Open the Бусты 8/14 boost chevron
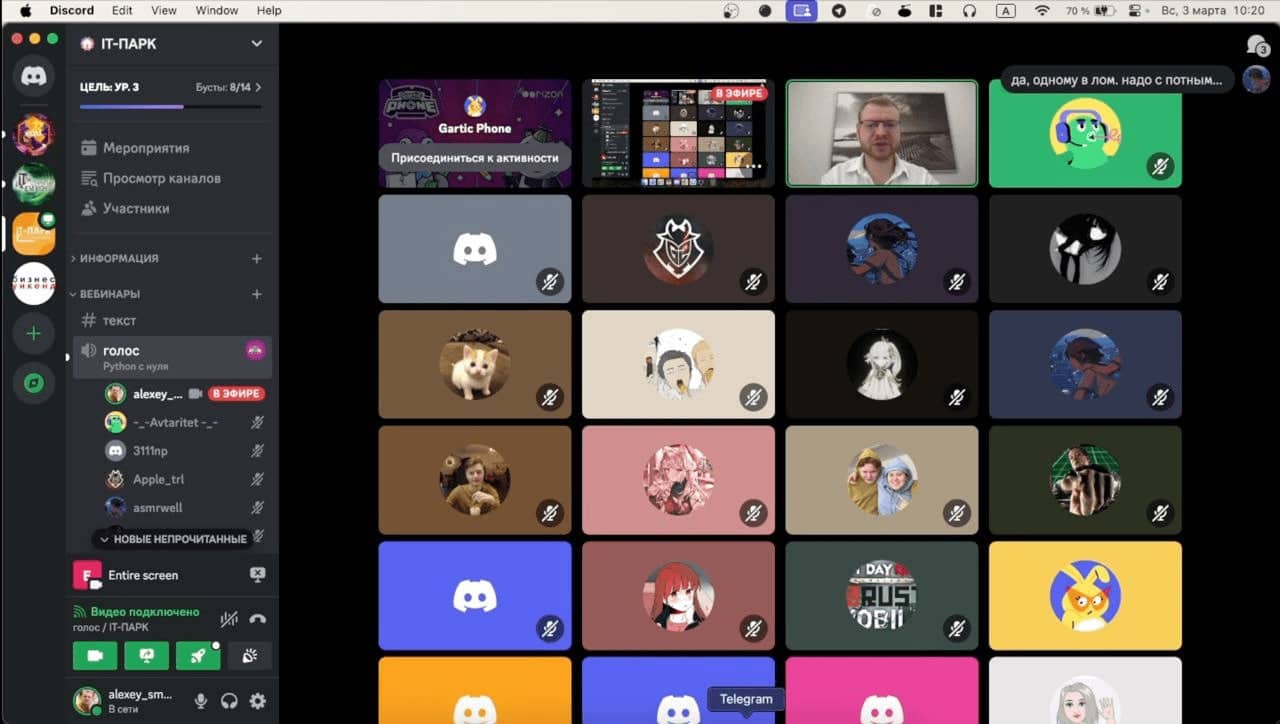 258,87
